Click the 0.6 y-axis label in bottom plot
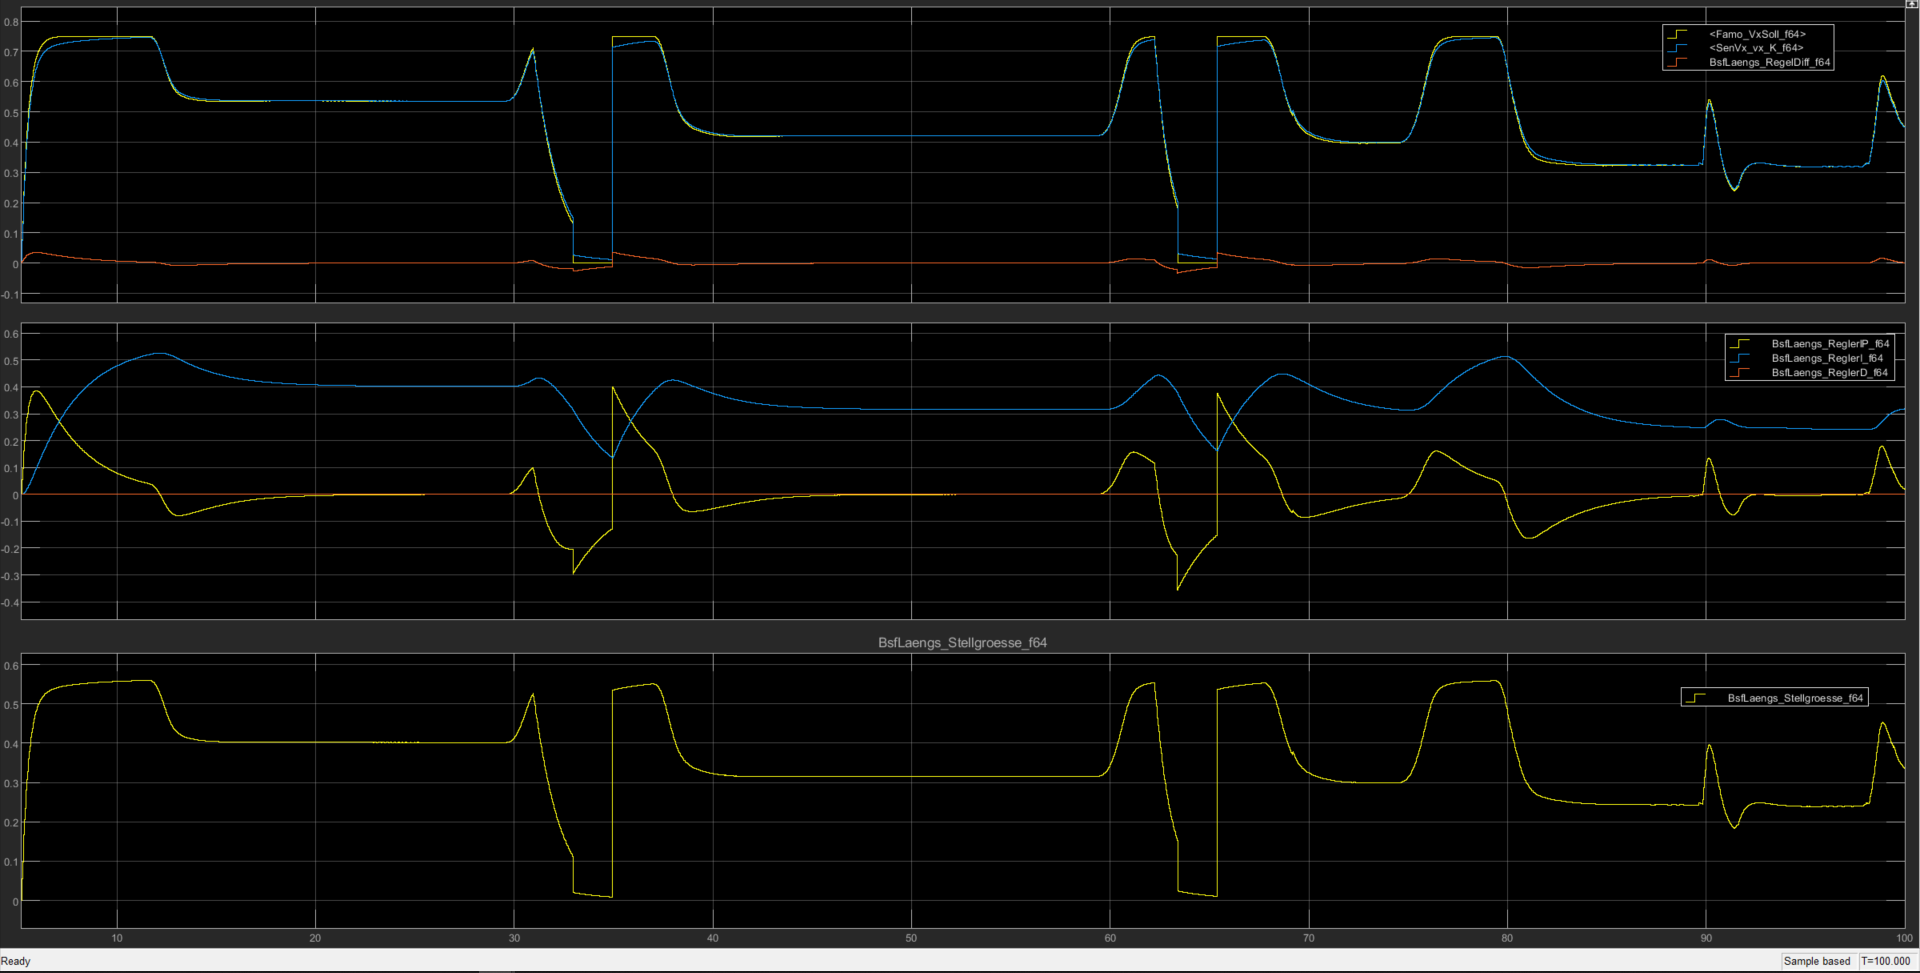Image resolution: width=1920 pixels, height=973 pixels. [10, 666]
